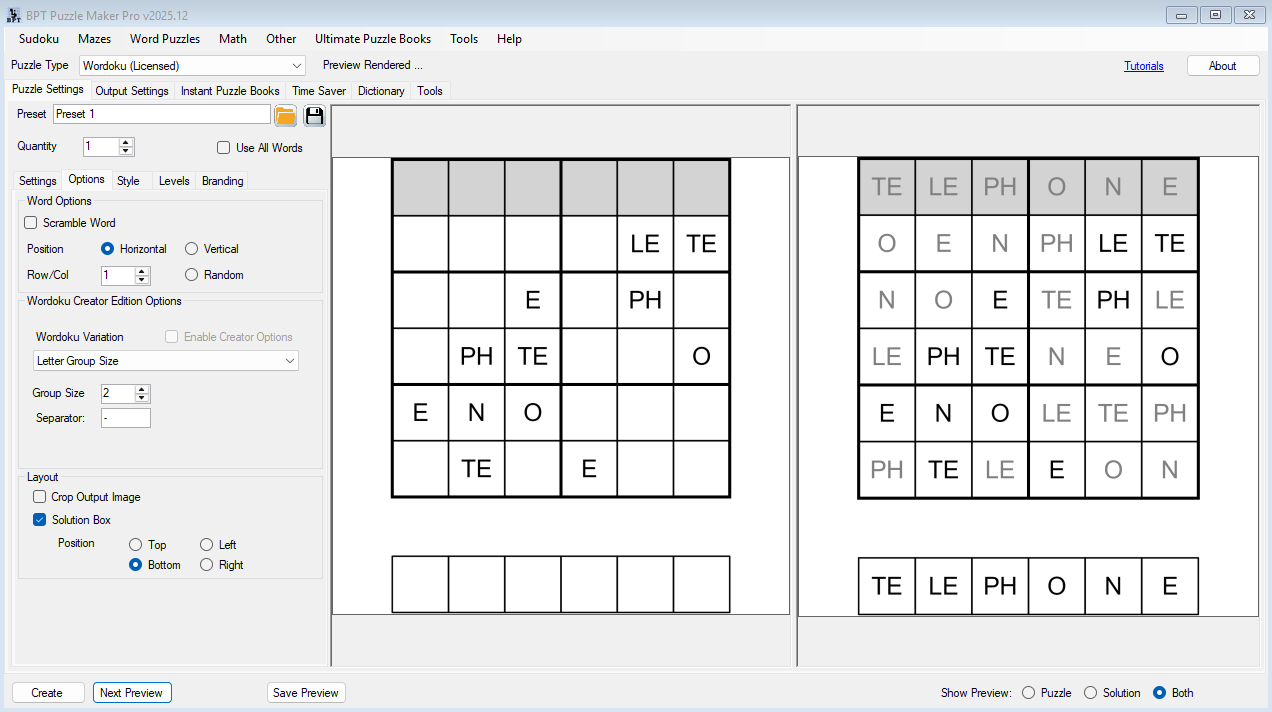
Task: Switch to the Style sub-tab
Action: 128,181
